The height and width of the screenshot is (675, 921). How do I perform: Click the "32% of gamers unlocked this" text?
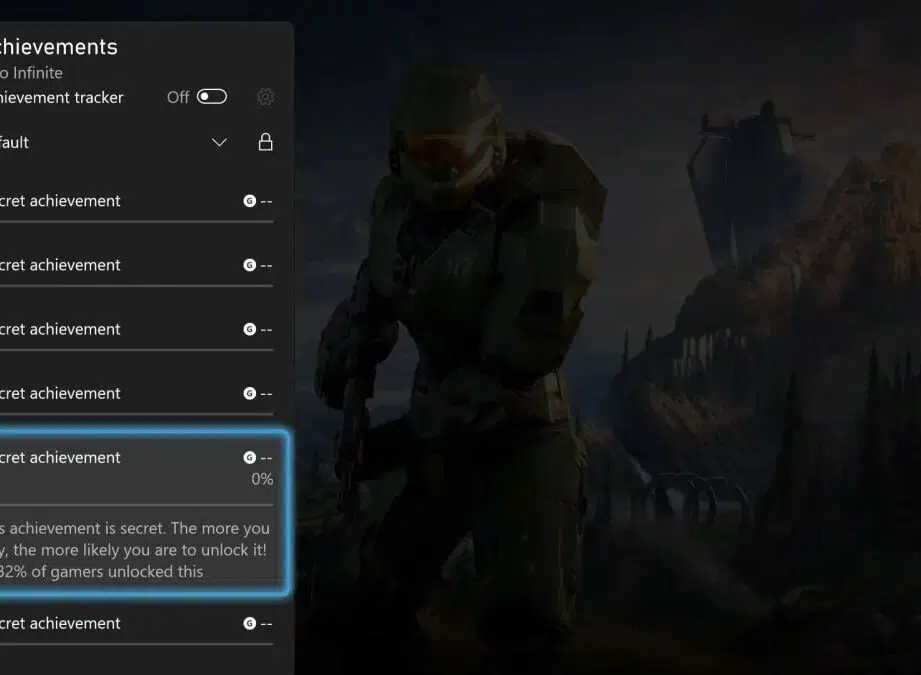[x=102, y=572]
